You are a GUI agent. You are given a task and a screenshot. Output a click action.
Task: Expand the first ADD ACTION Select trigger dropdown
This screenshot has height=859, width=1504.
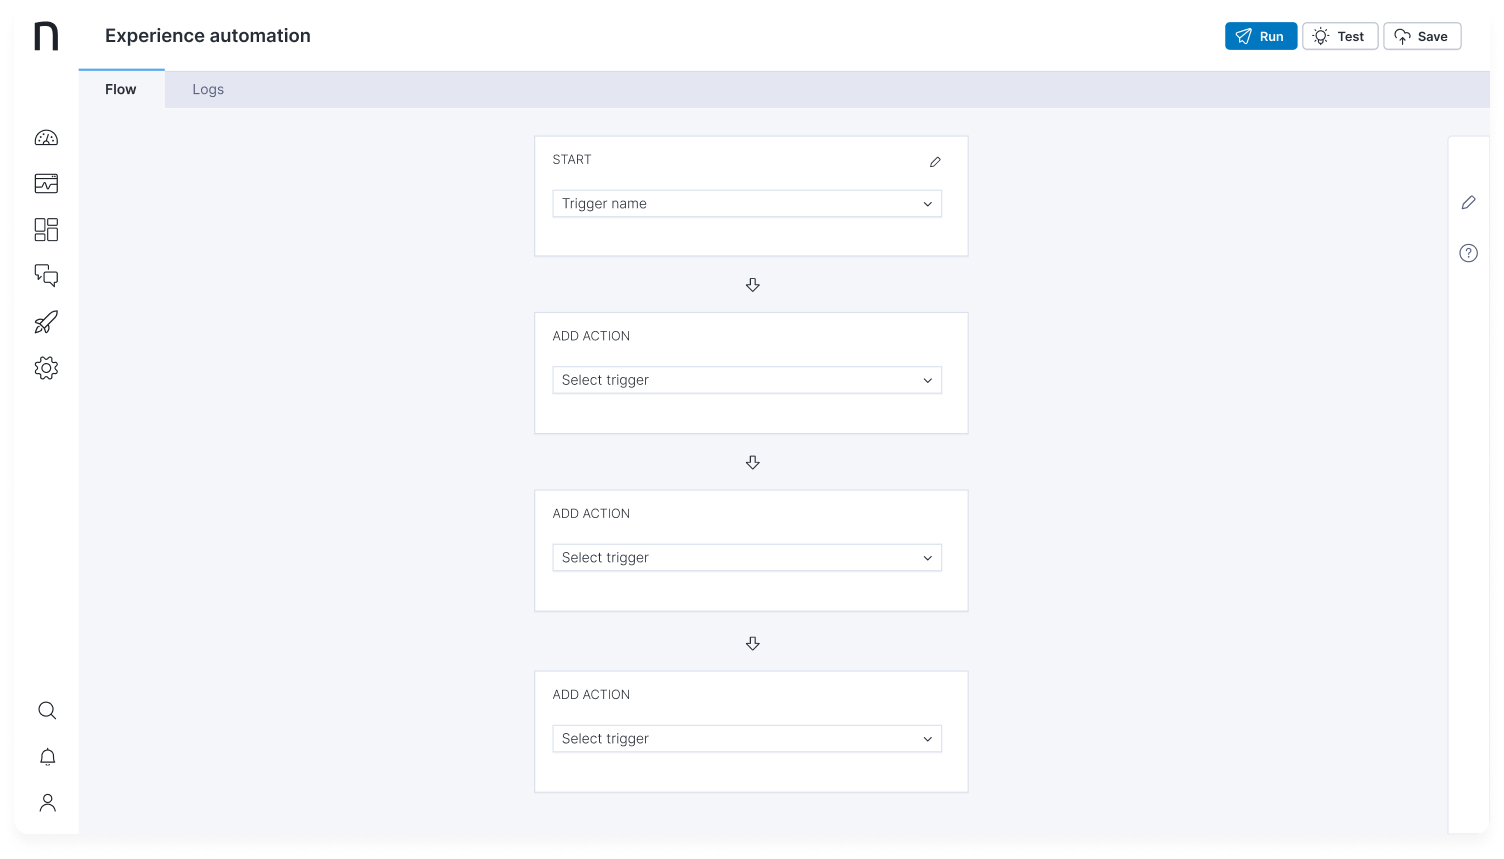(x=746, y=381)
